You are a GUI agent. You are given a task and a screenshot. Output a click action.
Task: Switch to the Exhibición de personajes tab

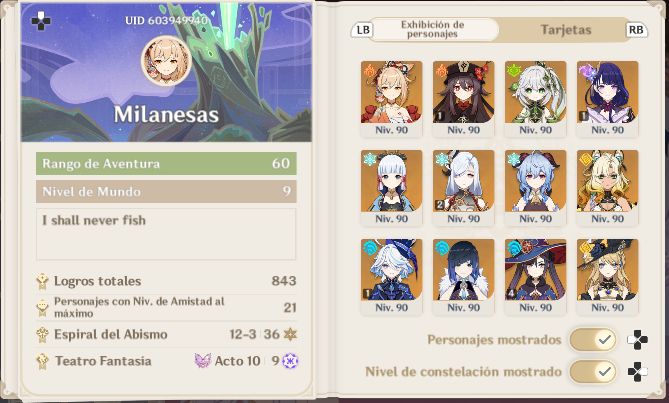coord(432,29)
